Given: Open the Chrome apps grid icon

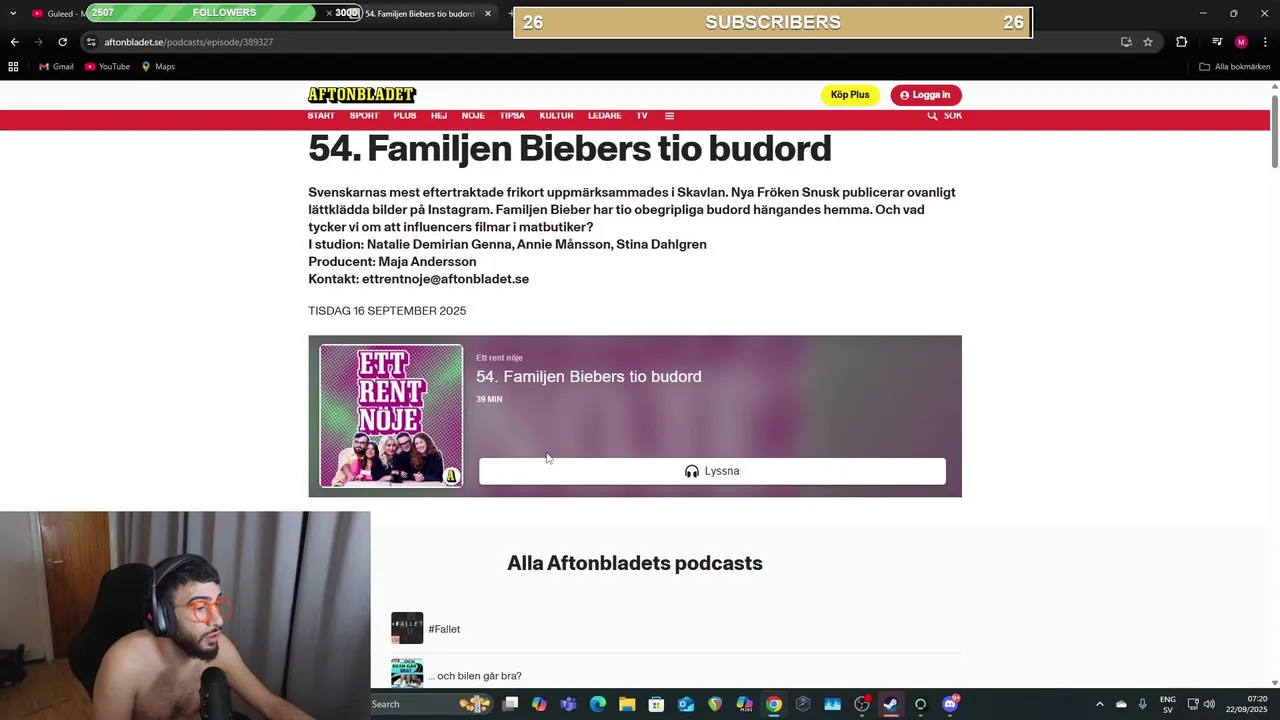Looking at the screenshot, I should point(13,67).
